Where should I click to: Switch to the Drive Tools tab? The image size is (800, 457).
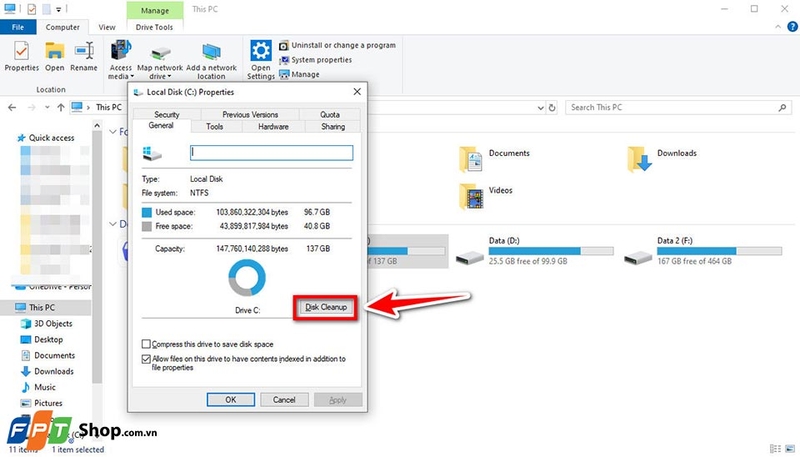click(154, 27)
